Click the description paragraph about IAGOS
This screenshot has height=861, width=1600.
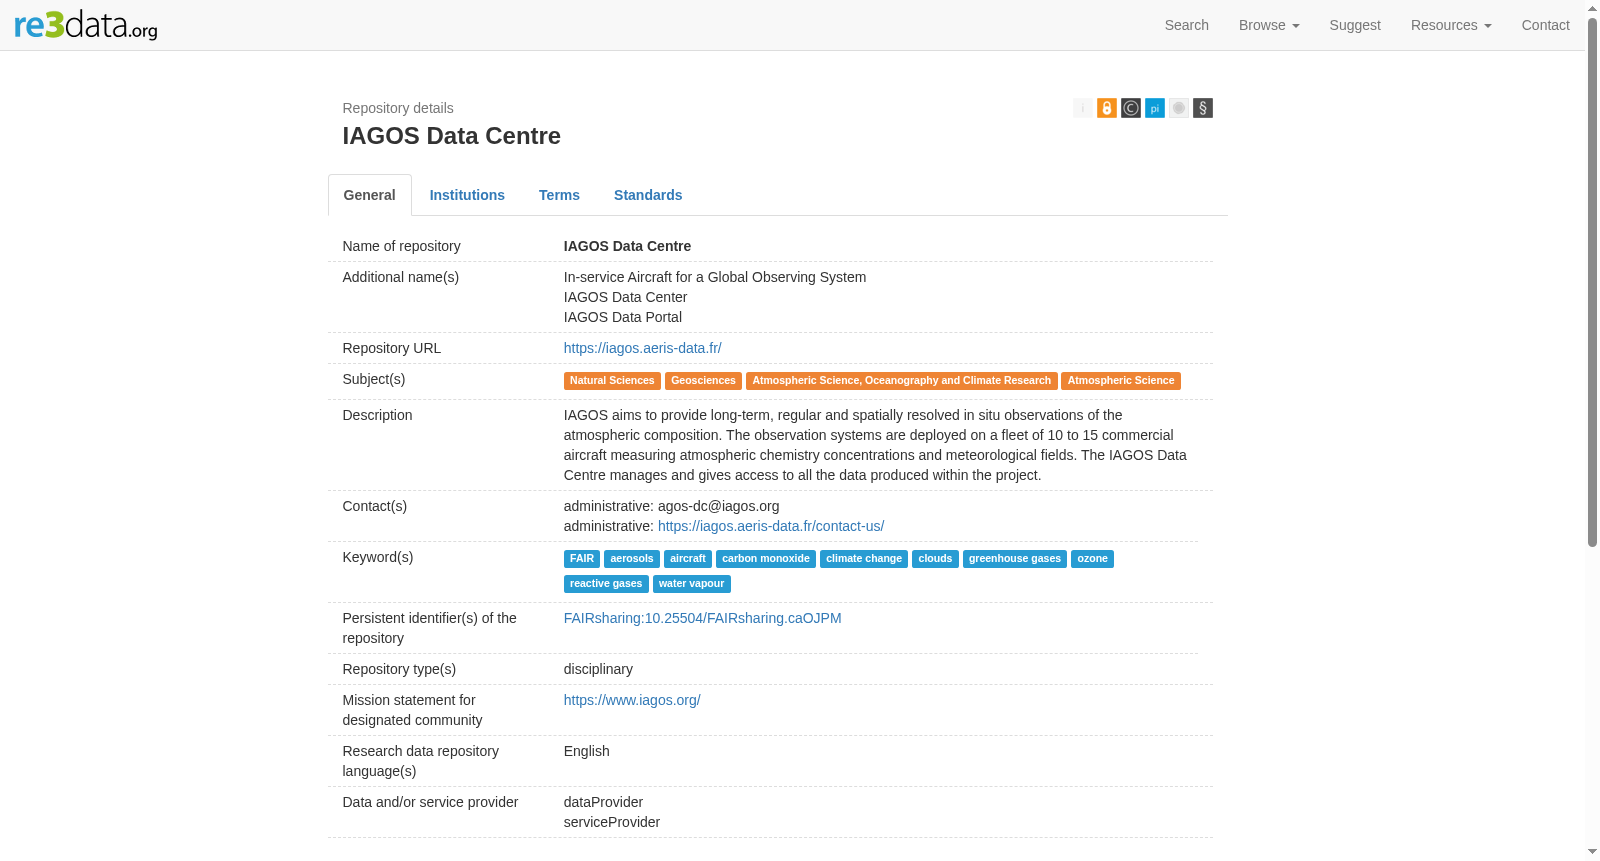[x=875, y=445]
